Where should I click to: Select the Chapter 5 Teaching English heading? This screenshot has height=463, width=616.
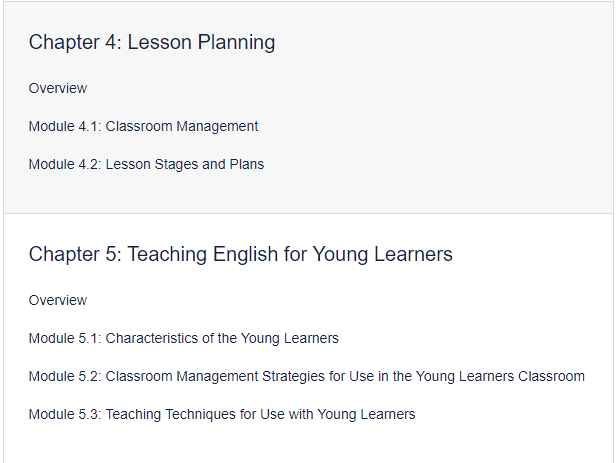[x=240, y=254]
